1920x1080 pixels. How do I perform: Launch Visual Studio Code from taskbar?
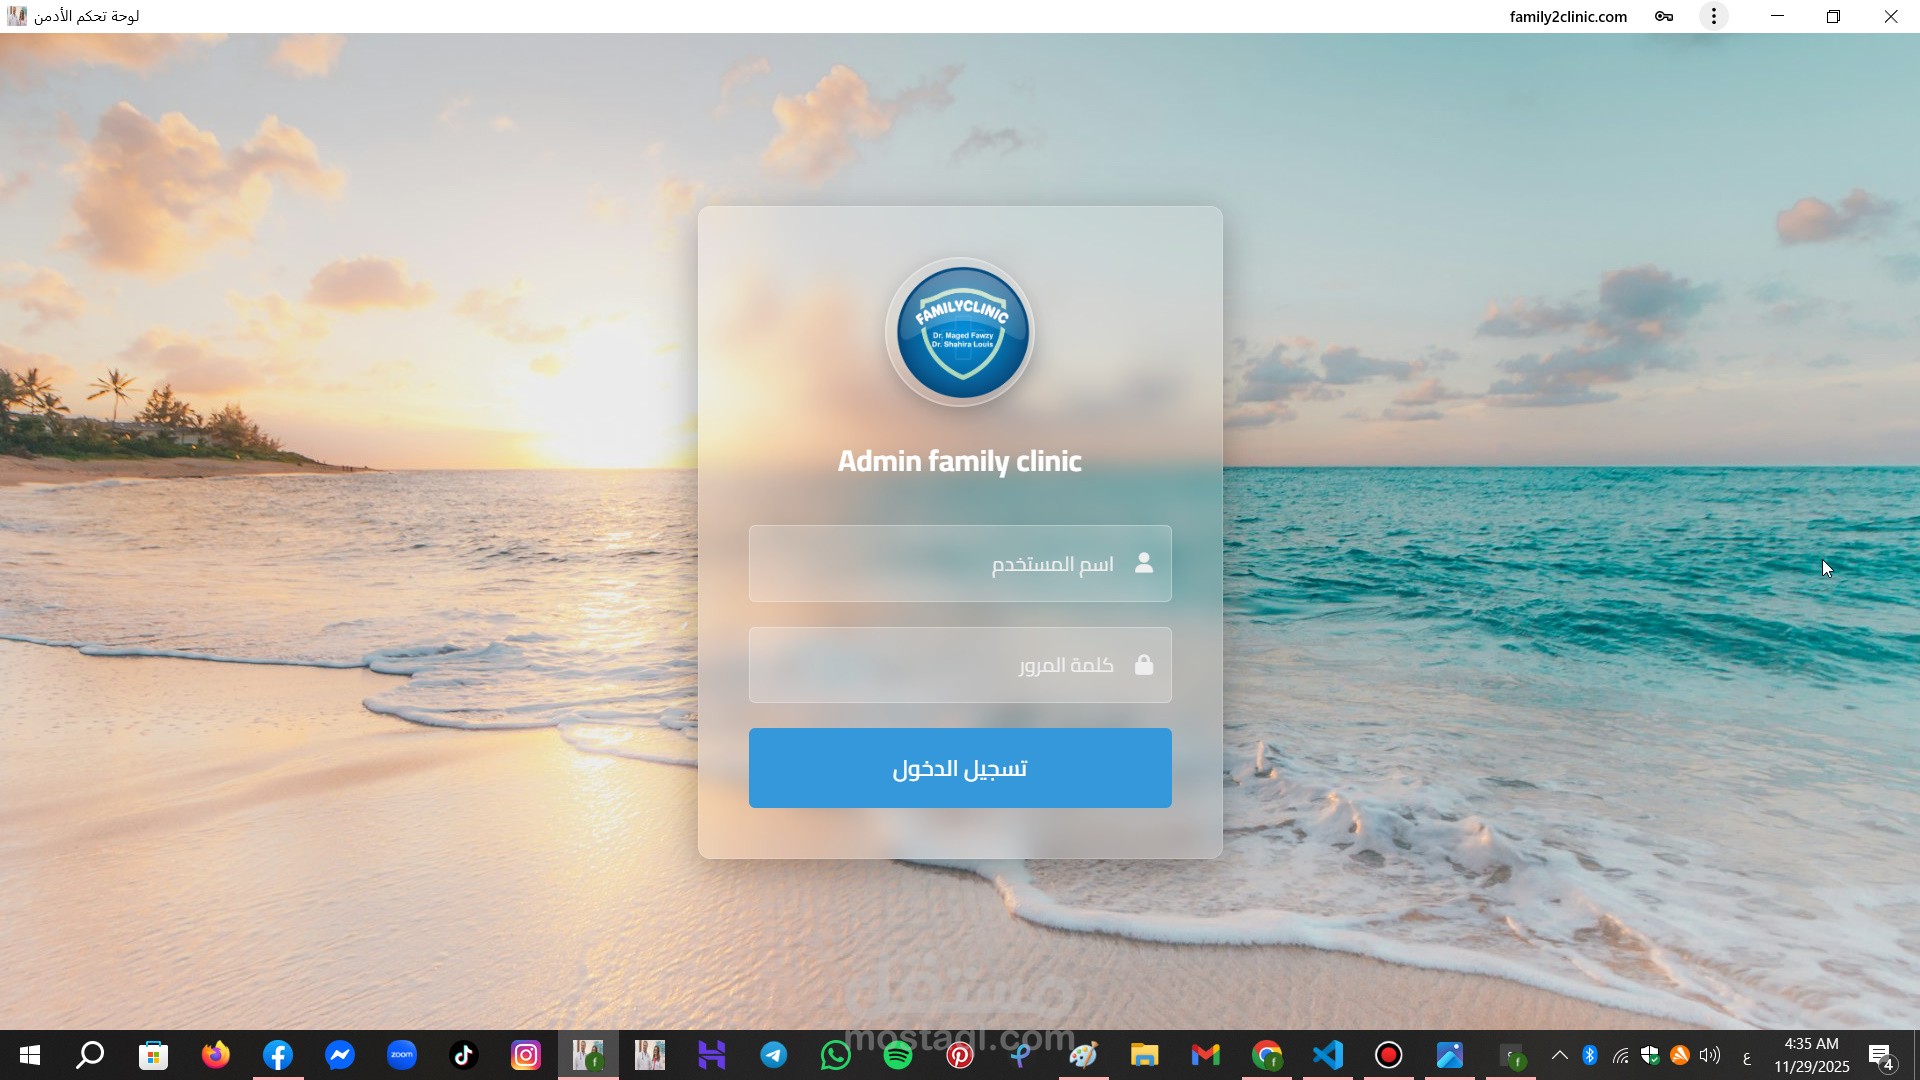pos(1328,1055)
